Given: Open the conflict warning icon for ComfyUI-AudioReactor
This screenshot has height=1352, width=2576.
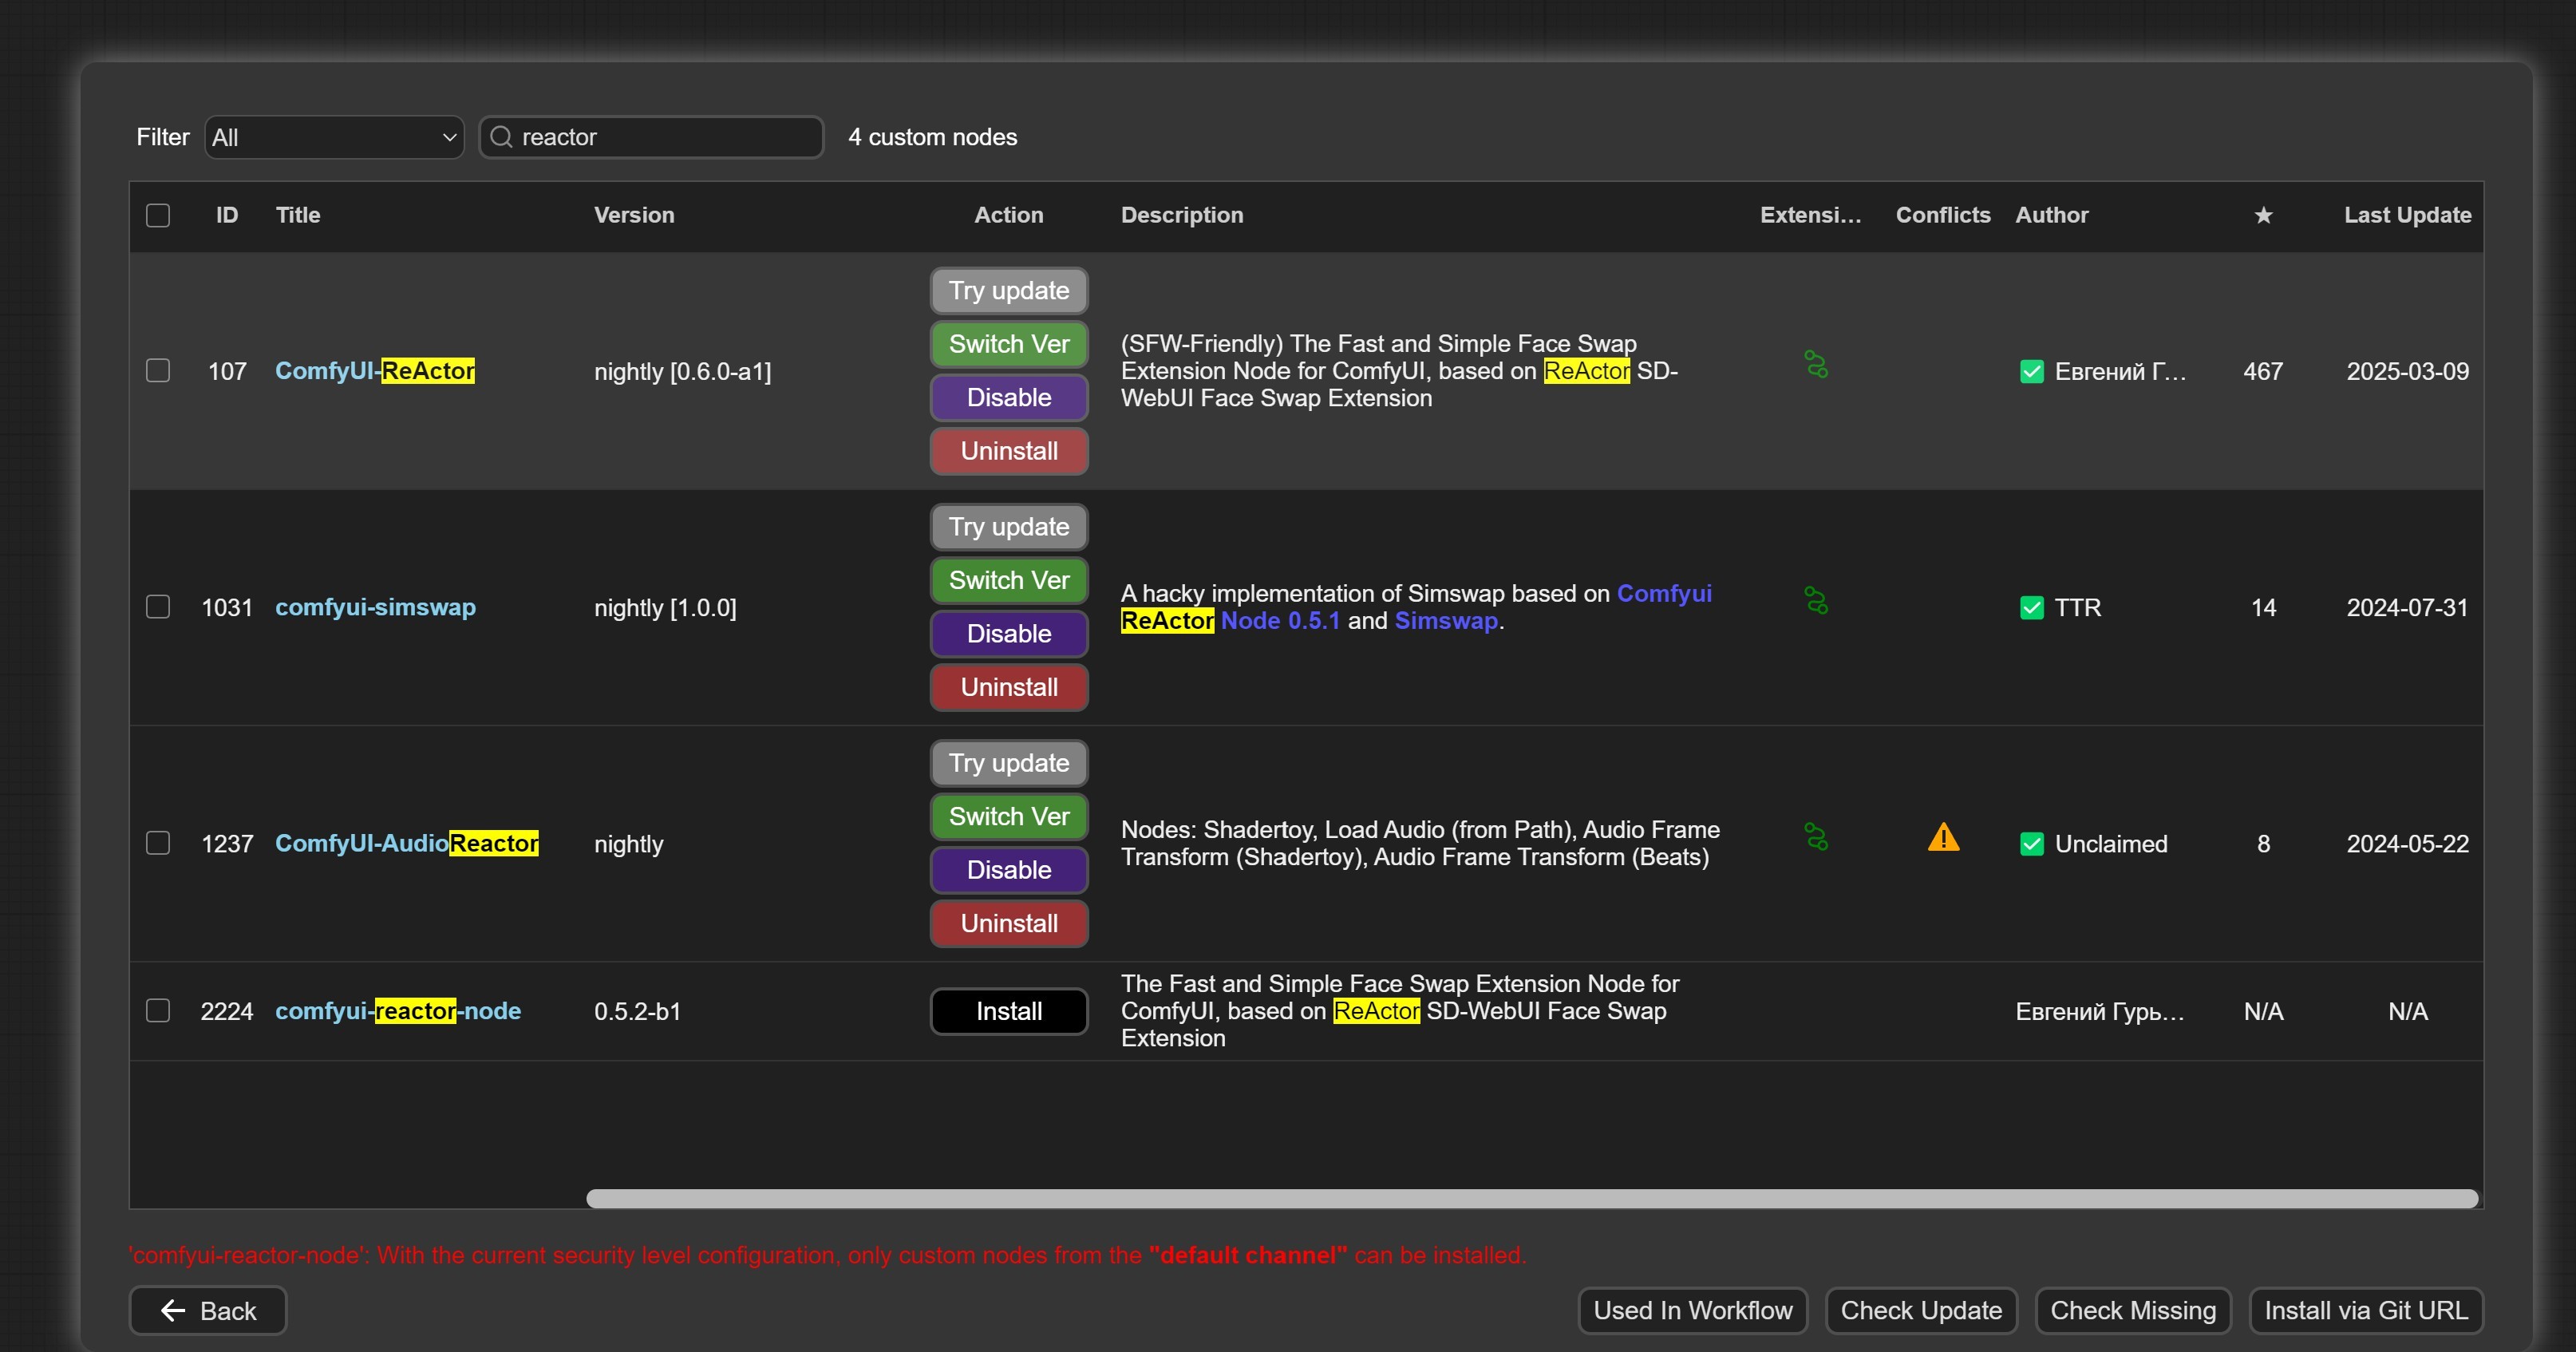Looking at the screenshot, I should pos(1943,837).
